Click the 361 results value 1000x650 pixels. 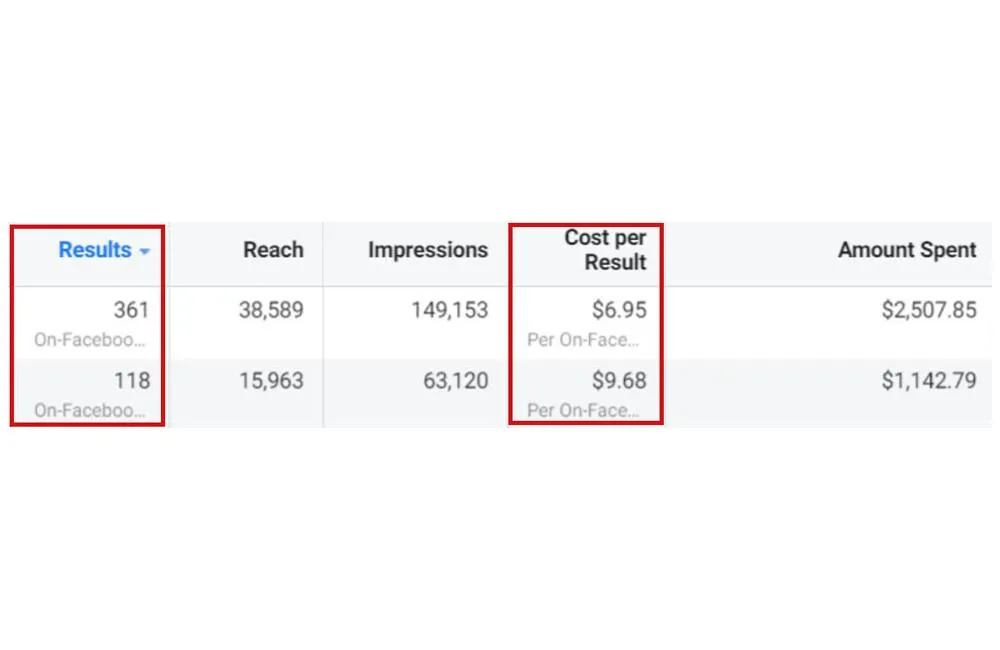(131, 310)
